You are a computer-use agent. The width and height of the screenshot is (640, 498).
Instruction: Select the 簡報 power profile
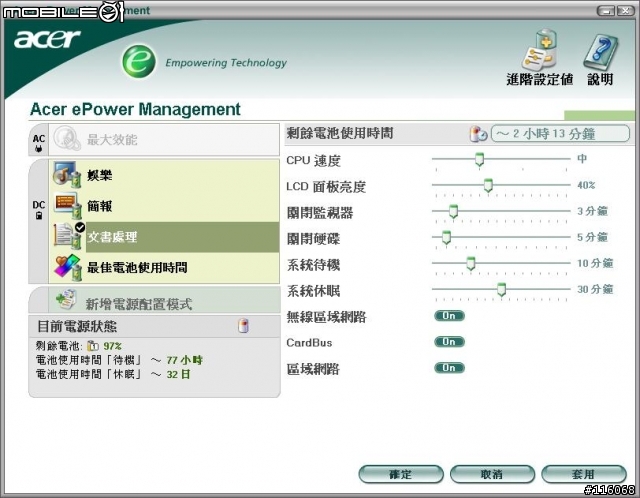tap(164, 206)
